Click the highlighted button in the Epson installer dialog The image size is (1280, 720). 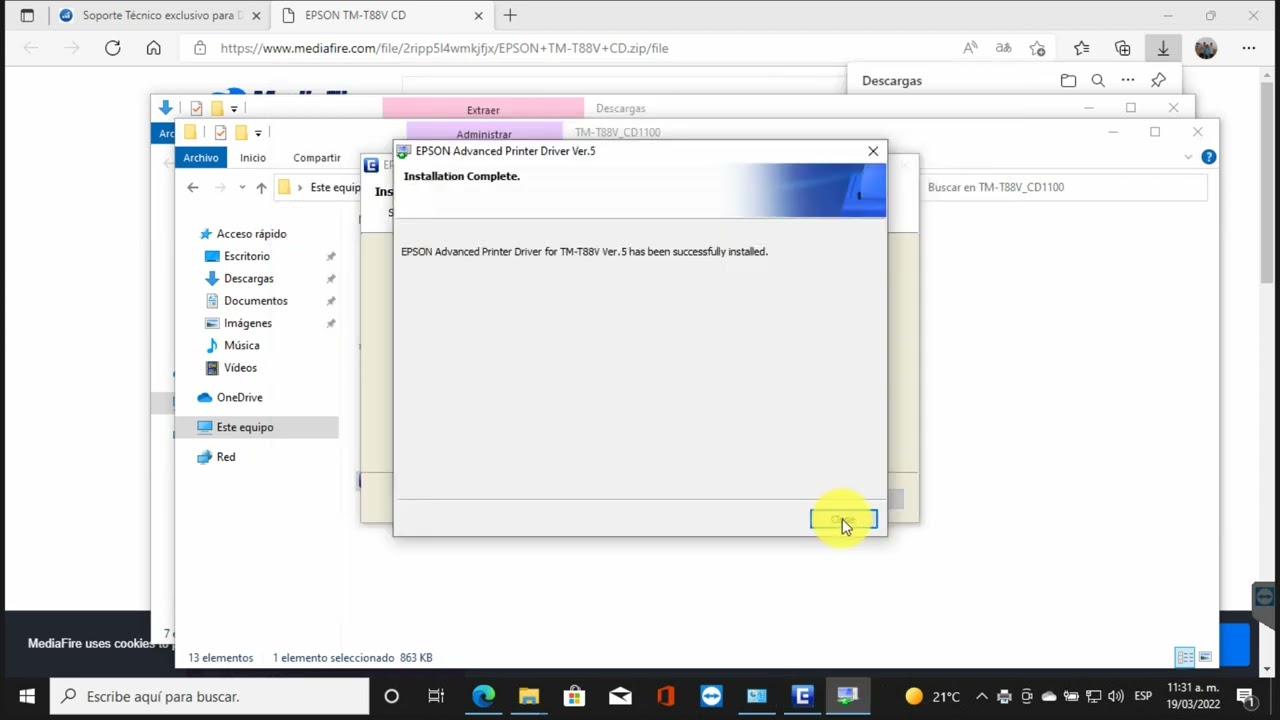tap(843, 519)
